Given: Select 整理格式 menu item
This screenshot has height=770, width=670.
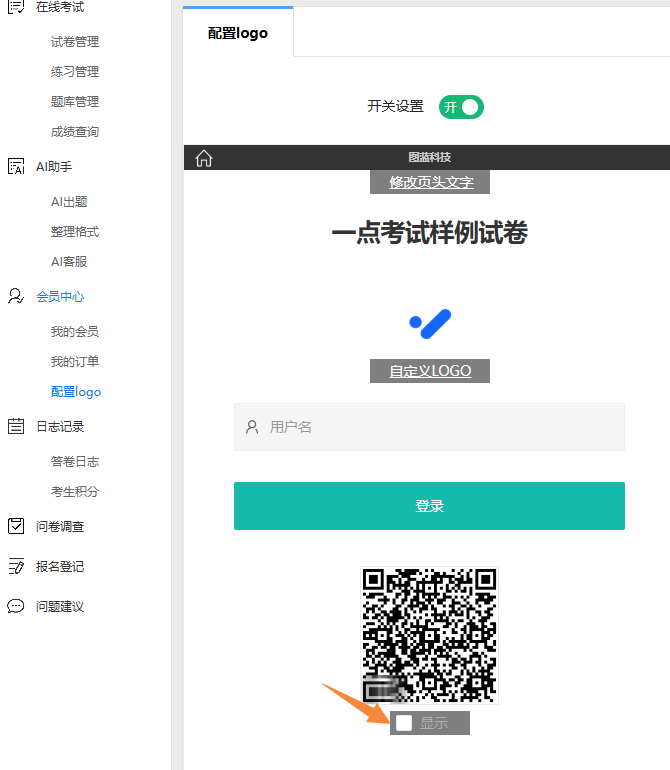Looking at the screenshot, I should (x=75, y=232).
